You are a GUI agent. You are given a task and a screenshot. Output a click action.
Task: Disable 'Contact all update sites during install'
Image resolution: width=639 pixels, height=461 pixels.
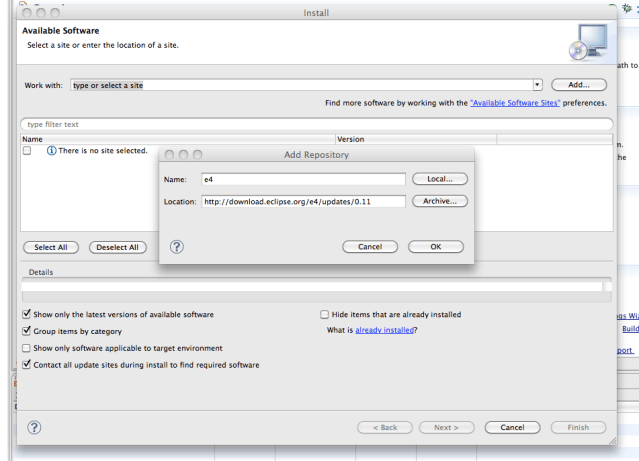pyautogui.click(x=26, y=365)
